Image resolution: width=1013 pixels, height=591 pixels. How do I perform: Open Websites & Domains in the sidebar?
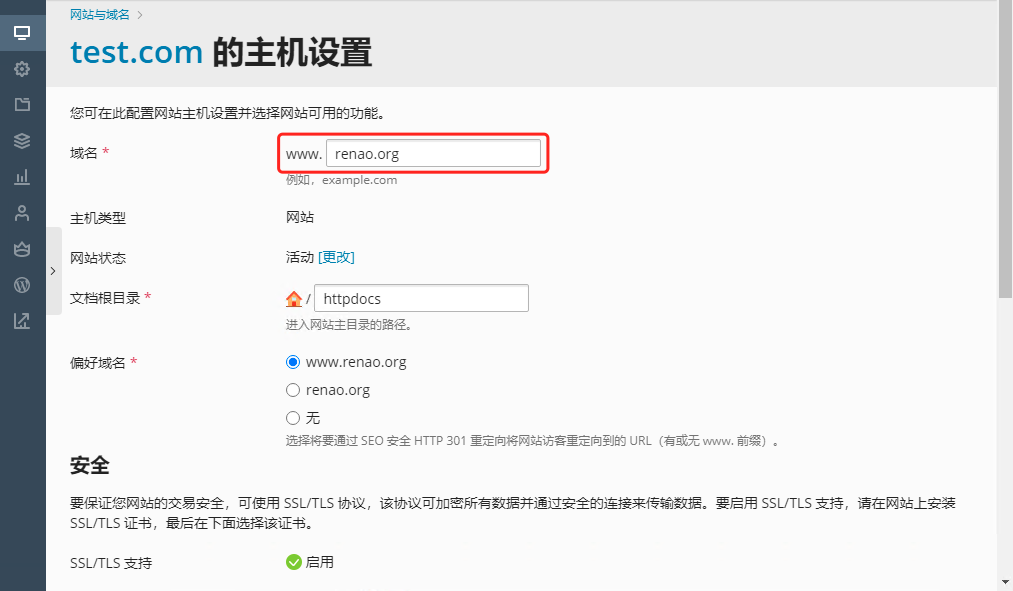point(22,32)
